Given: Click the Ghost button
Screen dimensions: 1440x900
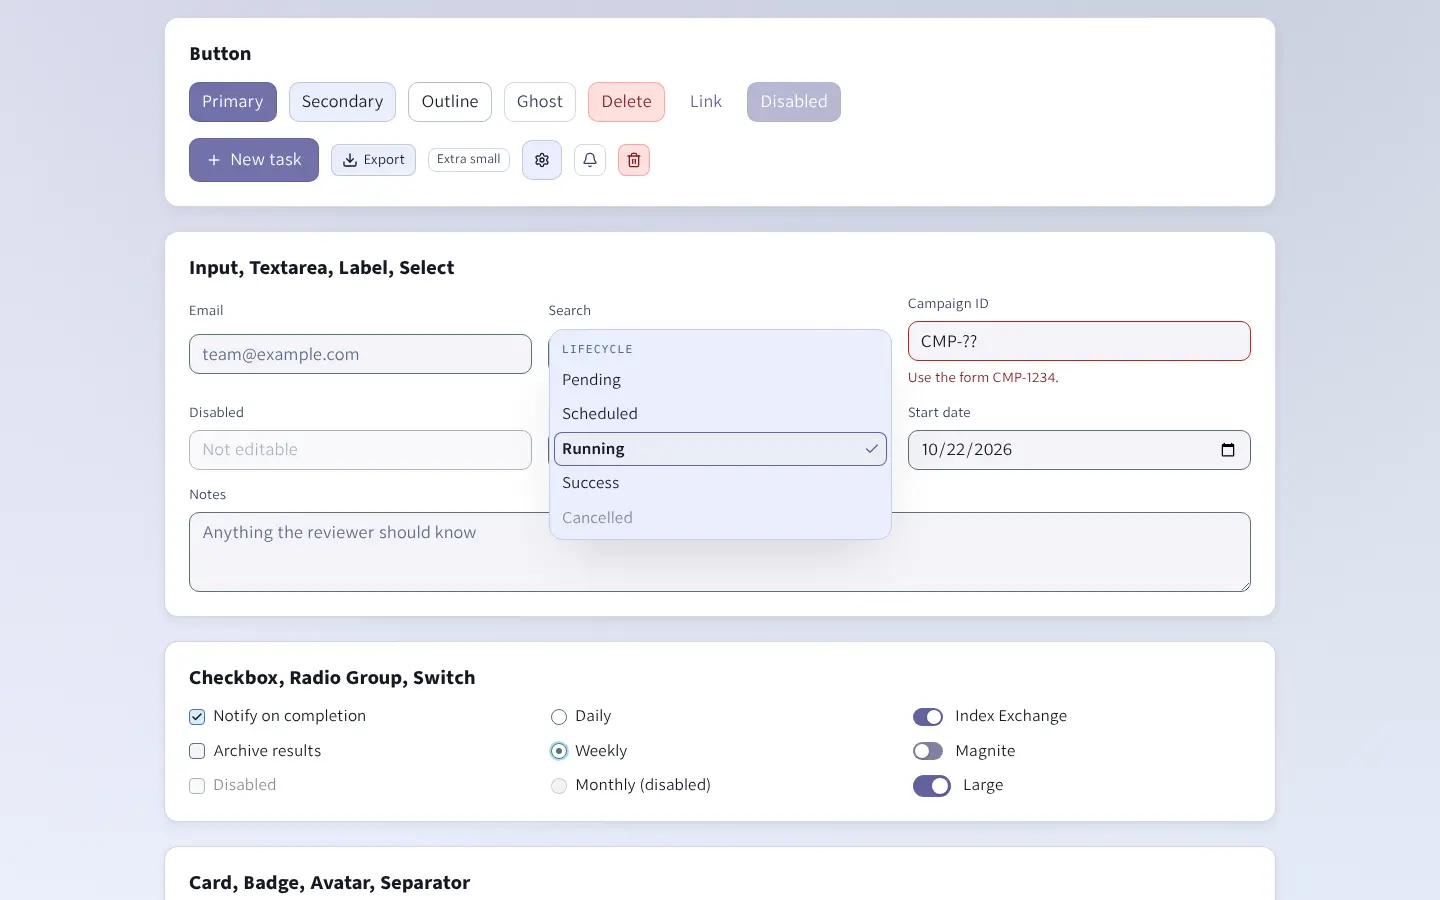Looking at the screenshot, I should (x=540, y=102).
